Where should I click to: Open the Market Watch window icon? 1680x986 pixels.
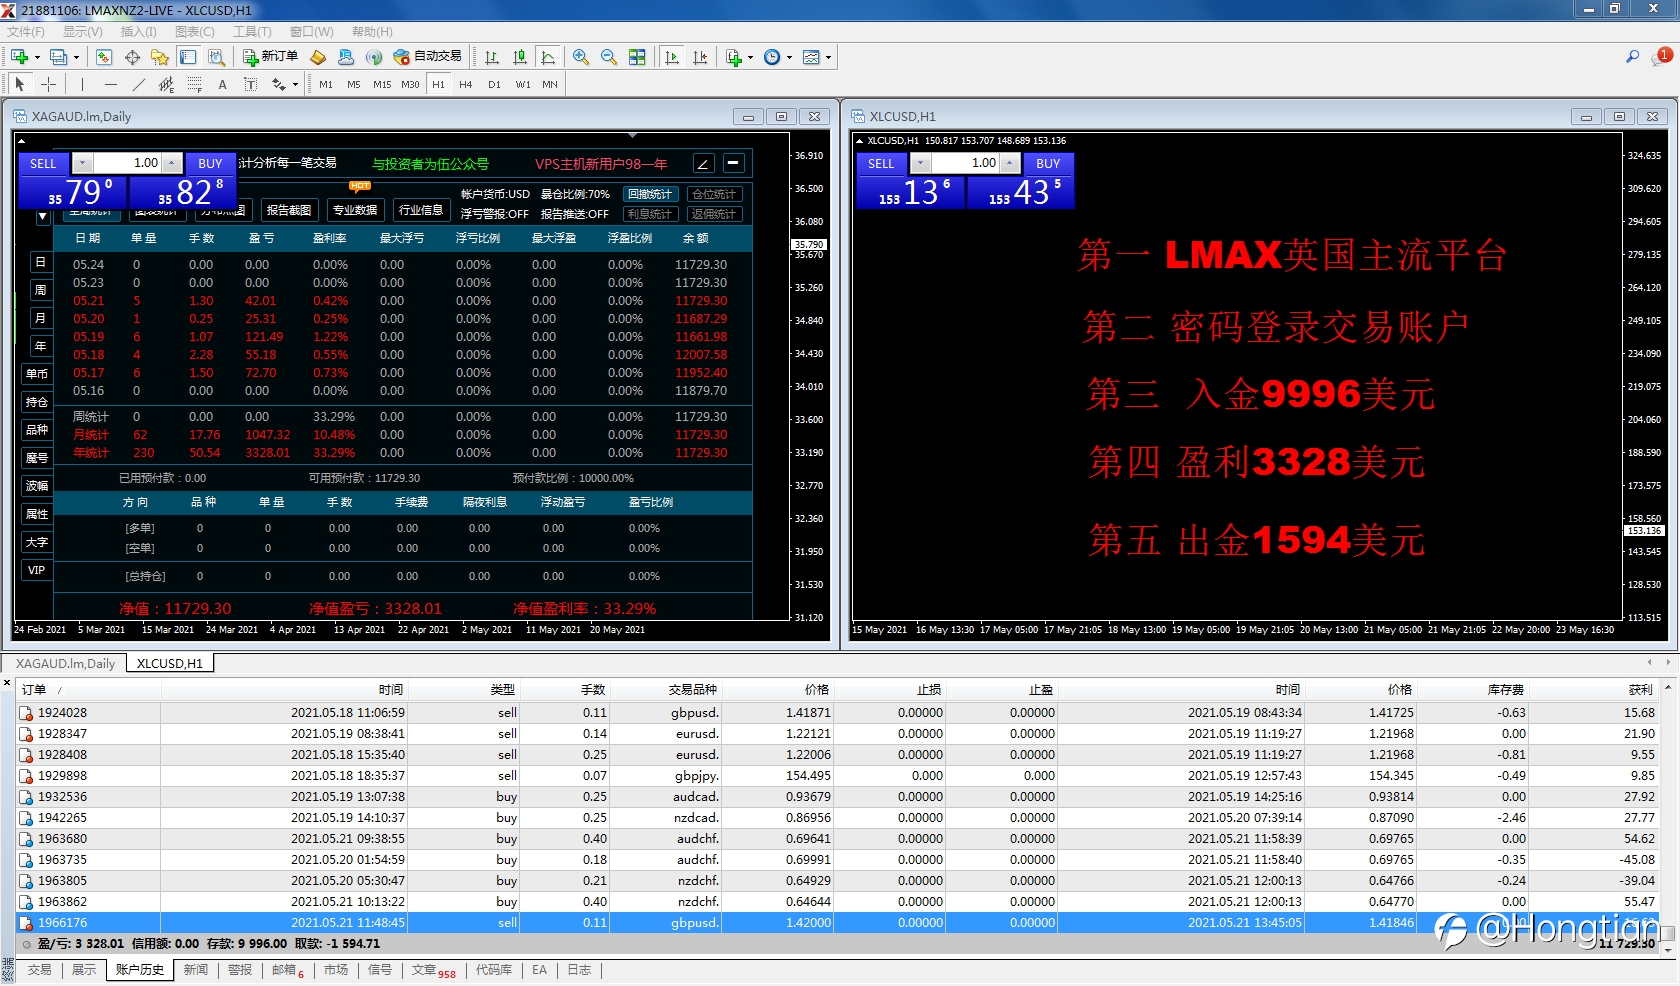104,57
